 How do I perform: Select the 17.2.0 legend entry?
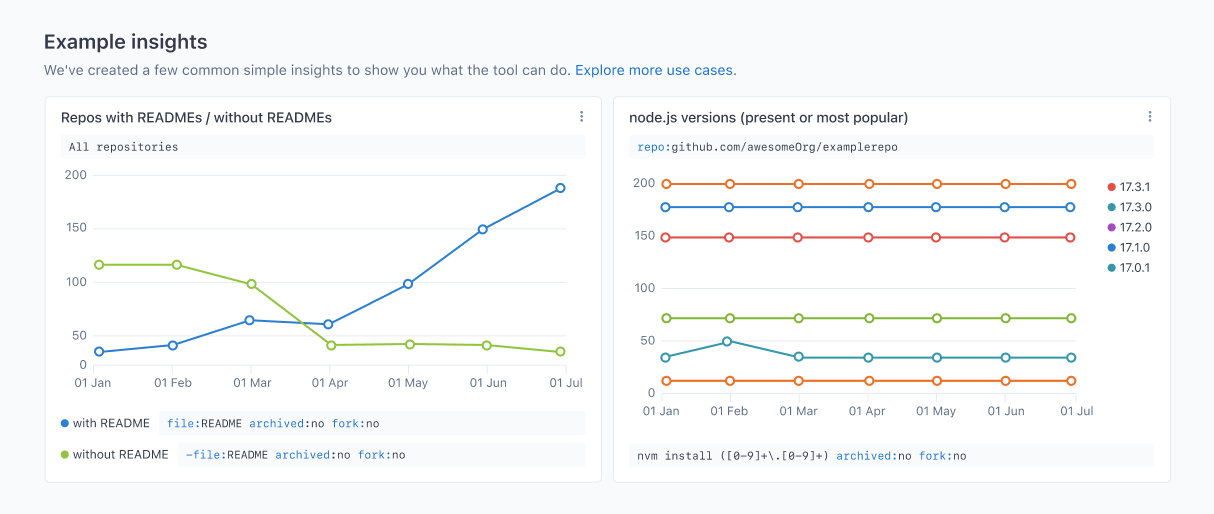click(x=1134, y=227)
